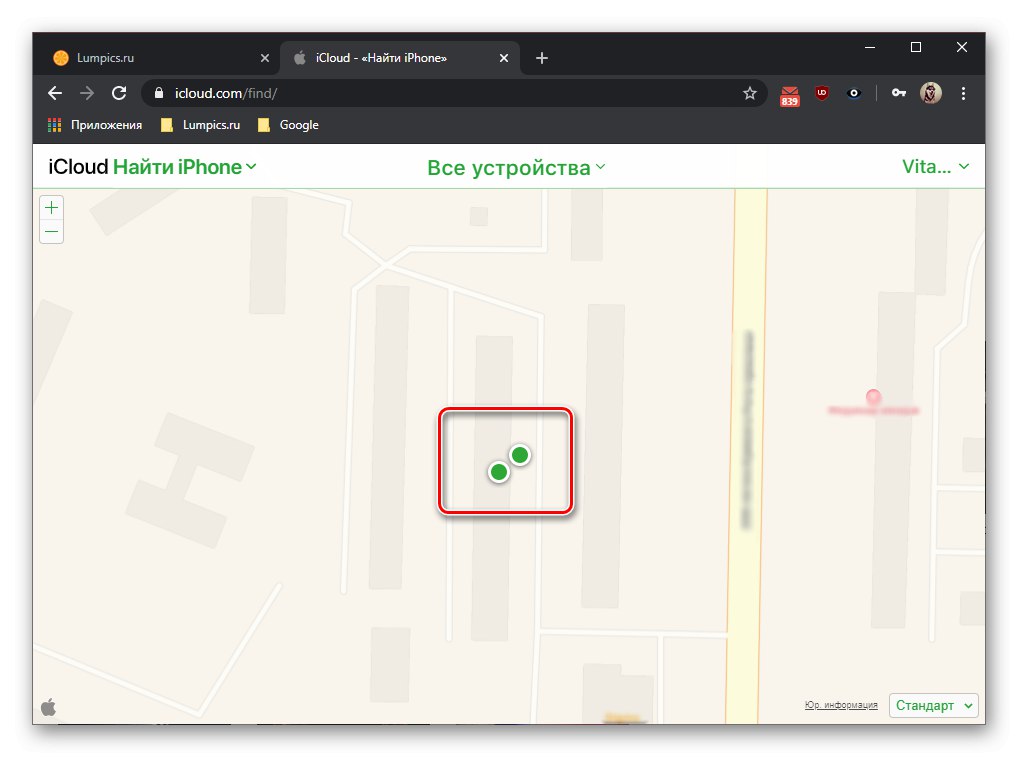This screenshot has width=1018, height=757.
Task: Close the Lumpics.ru tab
Action: tap(265, 58)
